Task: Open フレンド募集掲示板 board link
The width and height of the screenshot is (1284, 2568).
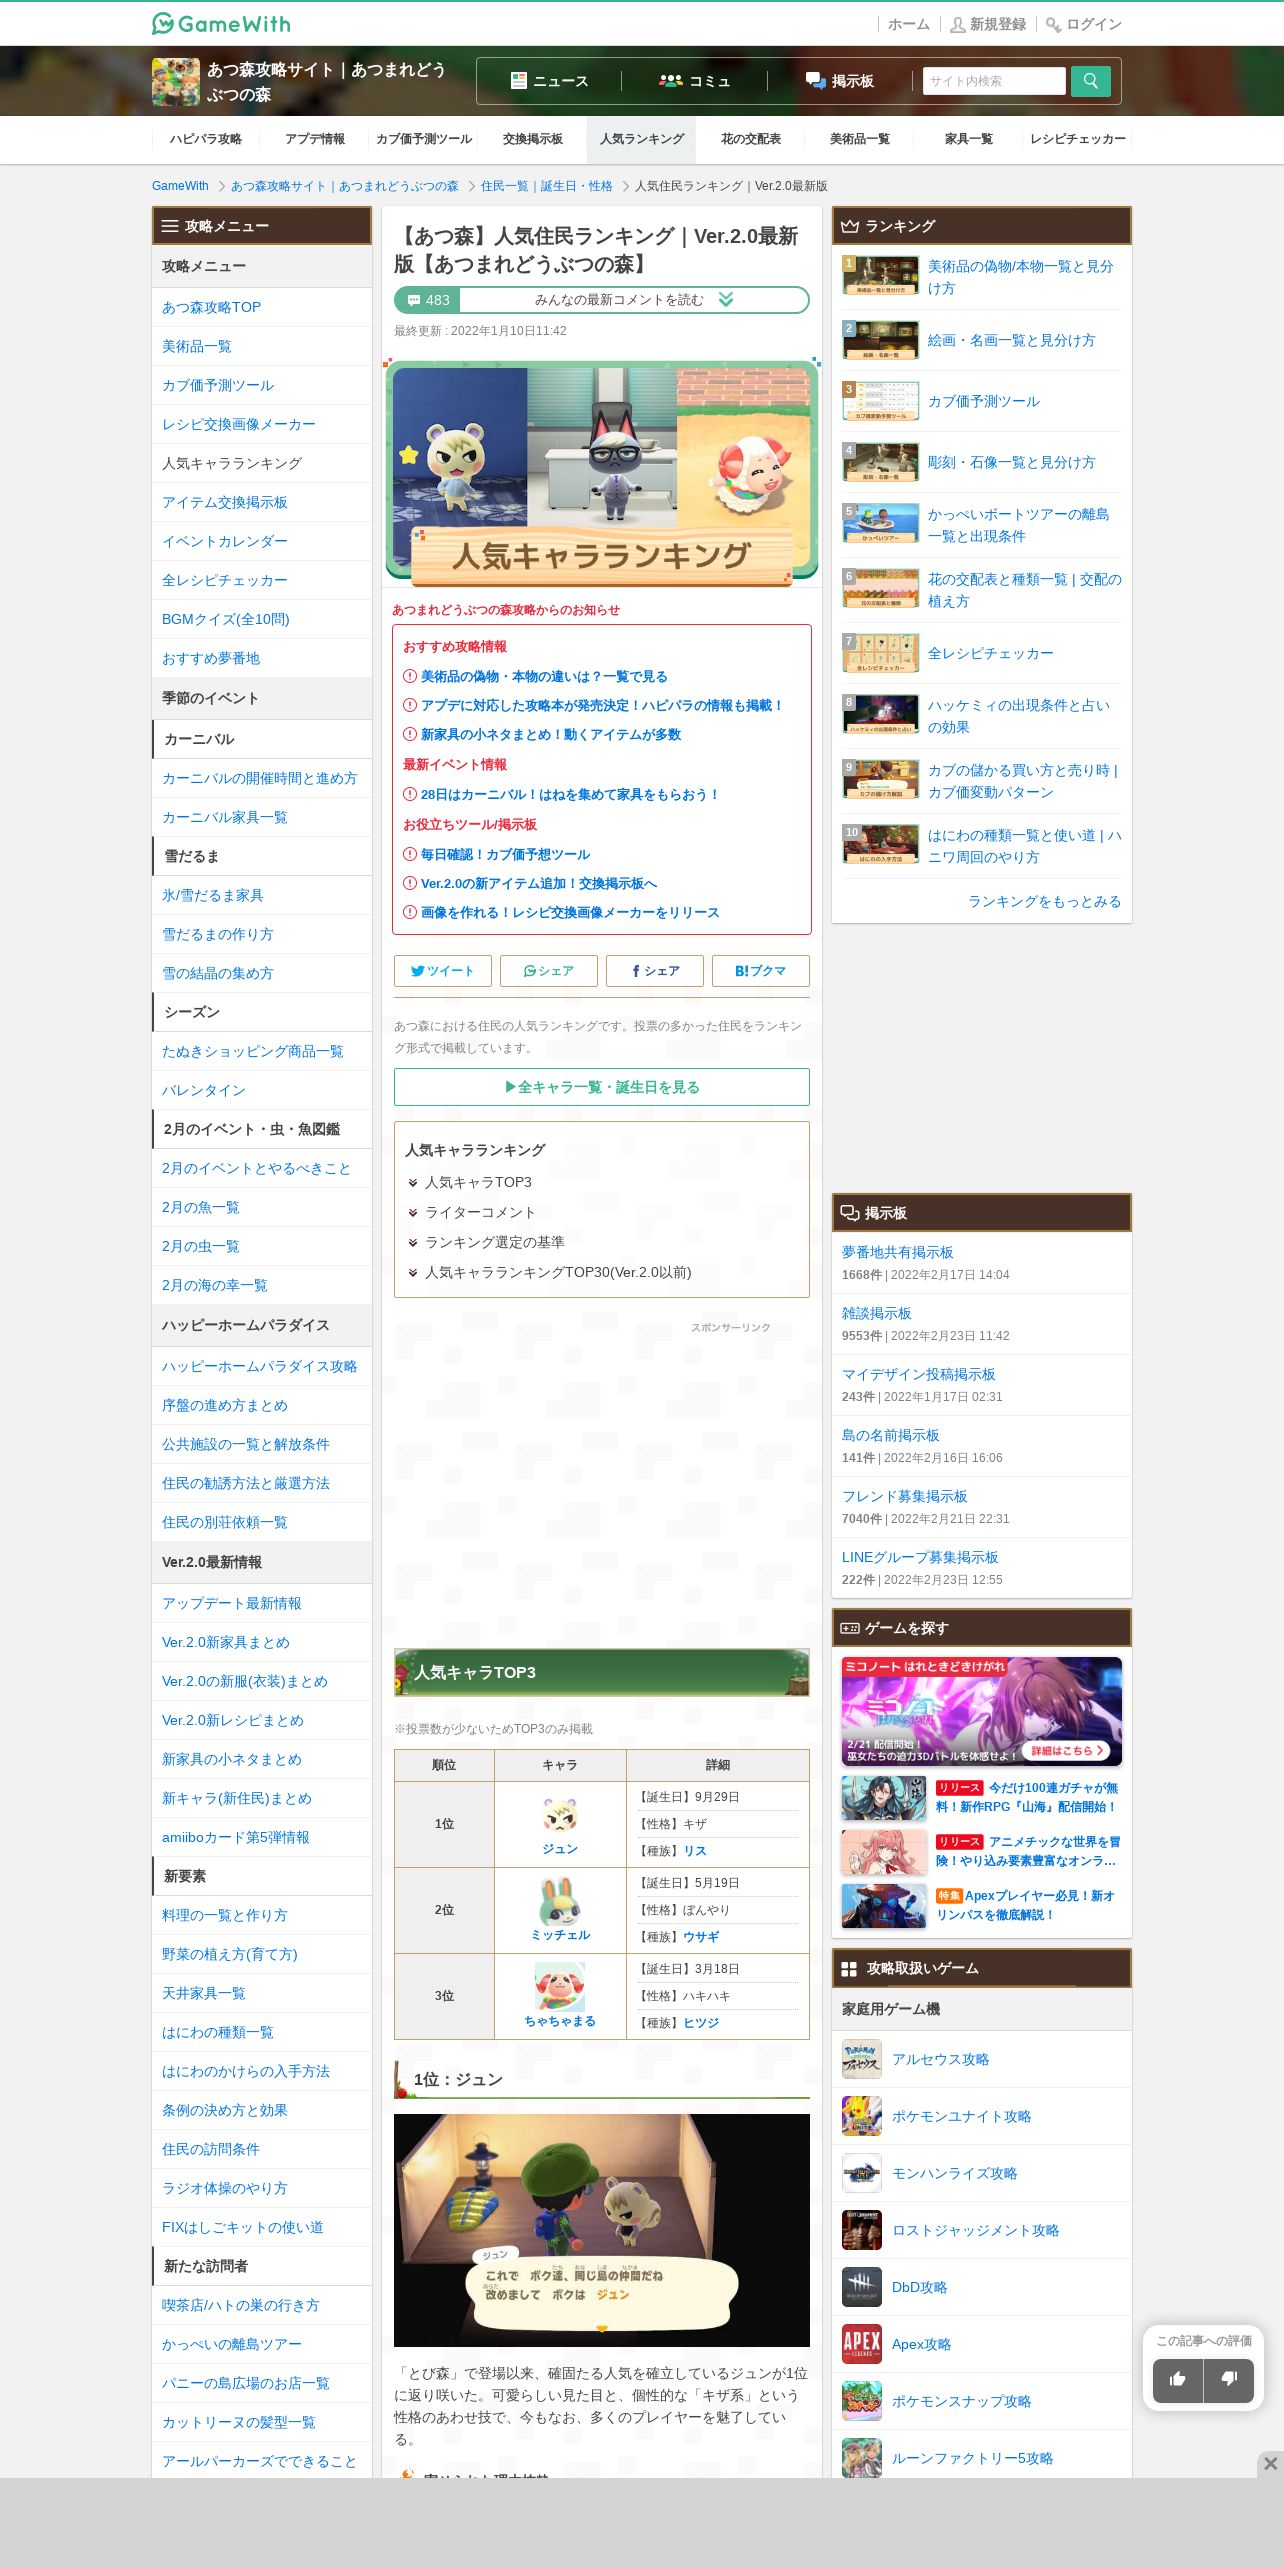Action: pos(905,1496)
